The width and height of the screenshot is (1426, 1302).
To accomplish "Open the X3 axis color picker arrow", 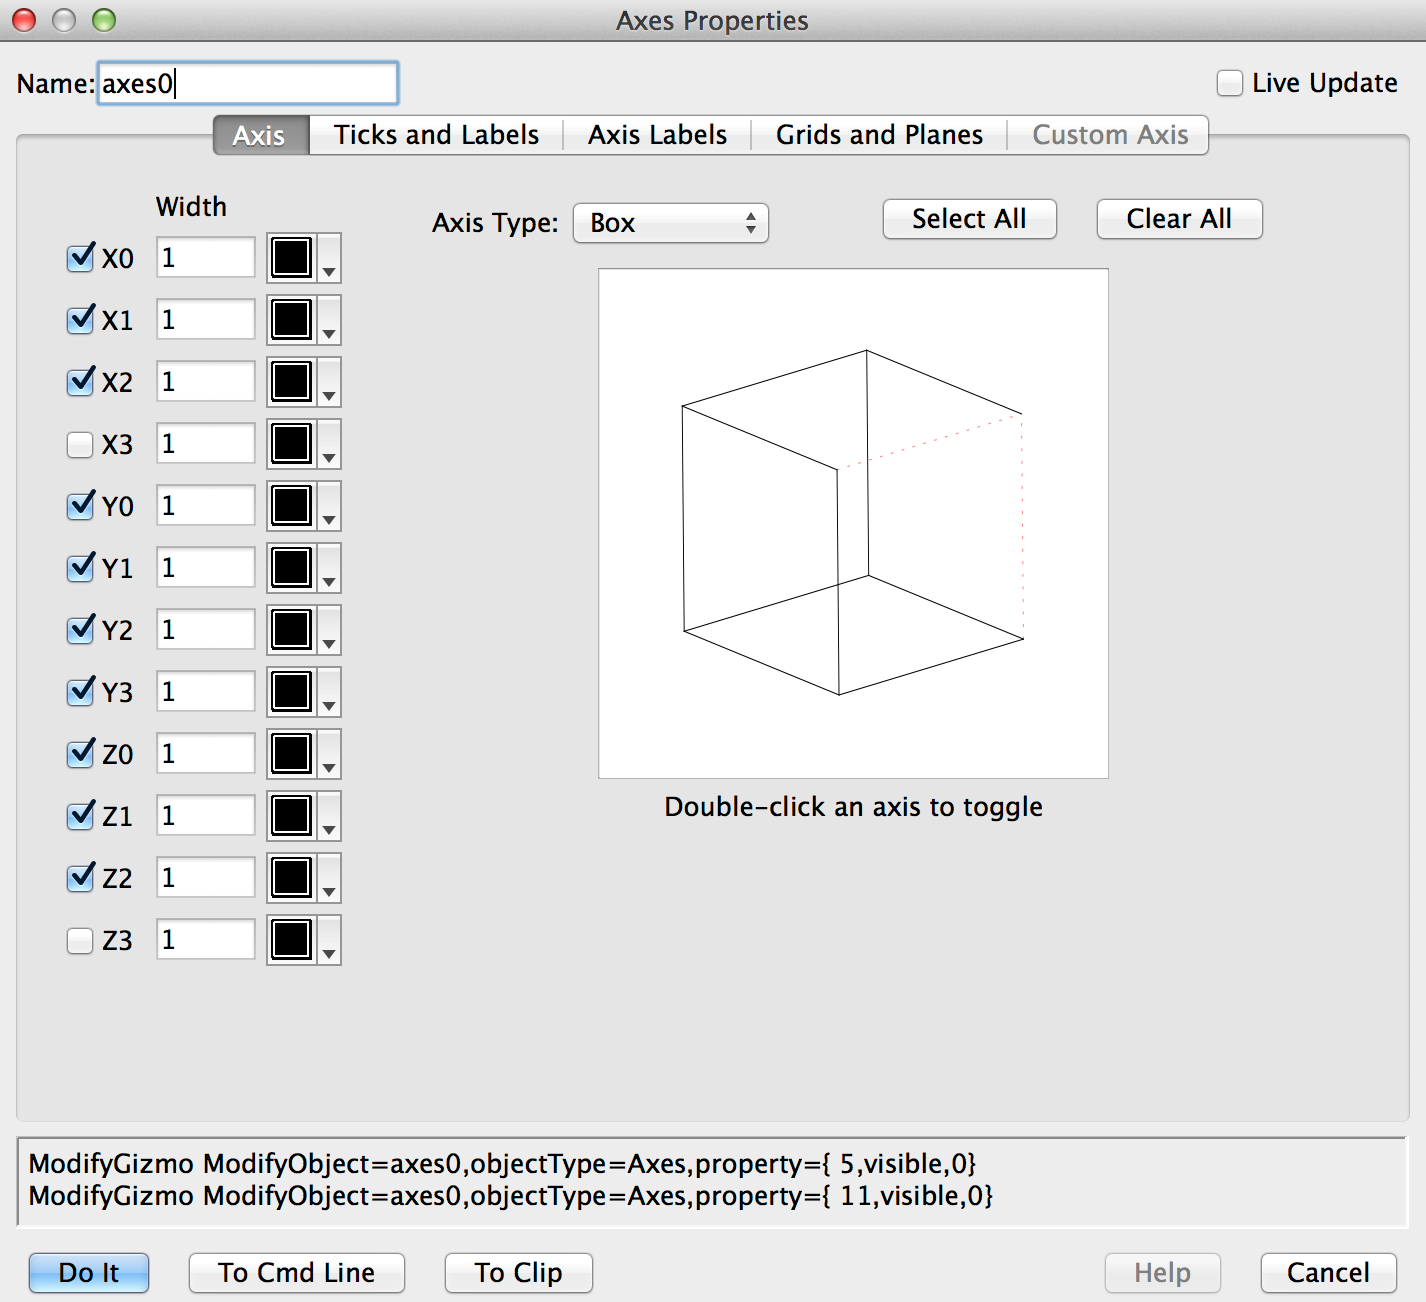I will (329, 445).
